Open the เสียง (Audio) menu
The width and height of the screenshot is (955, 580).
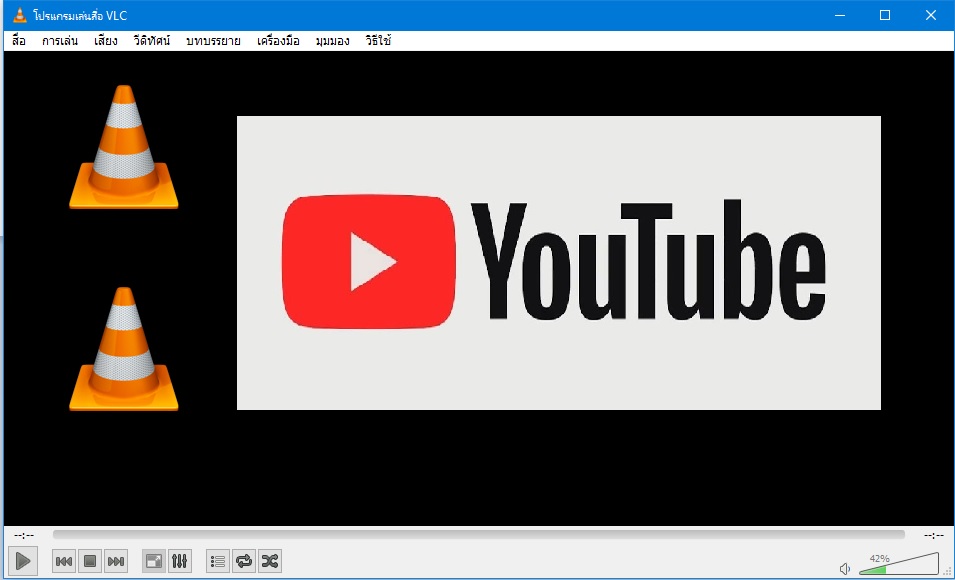click(x=106, y=41)
